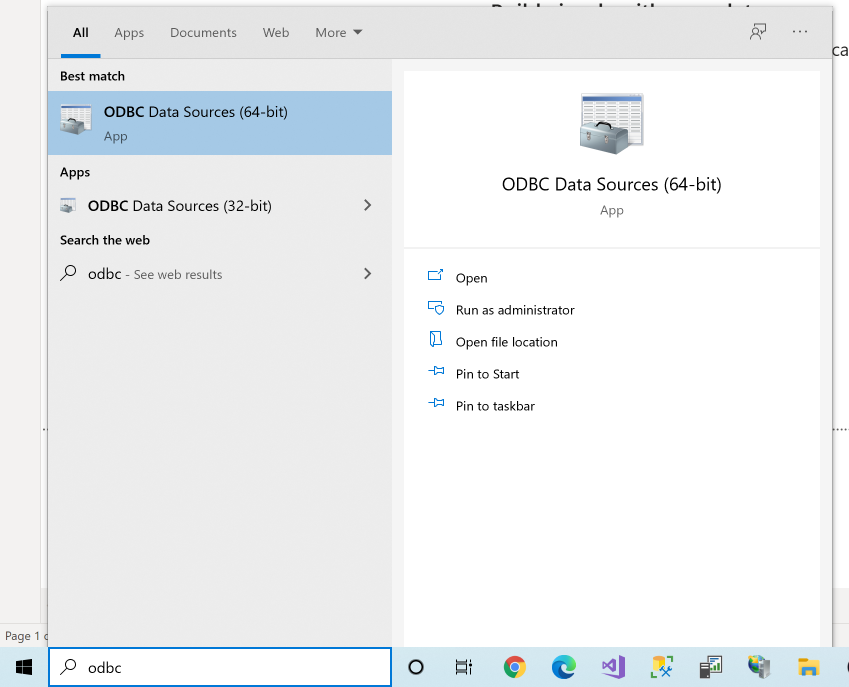
Task: Click ODBC Data Sources (64-bit) title in preview
Action: pyautogui.click(x=611, y=185)
